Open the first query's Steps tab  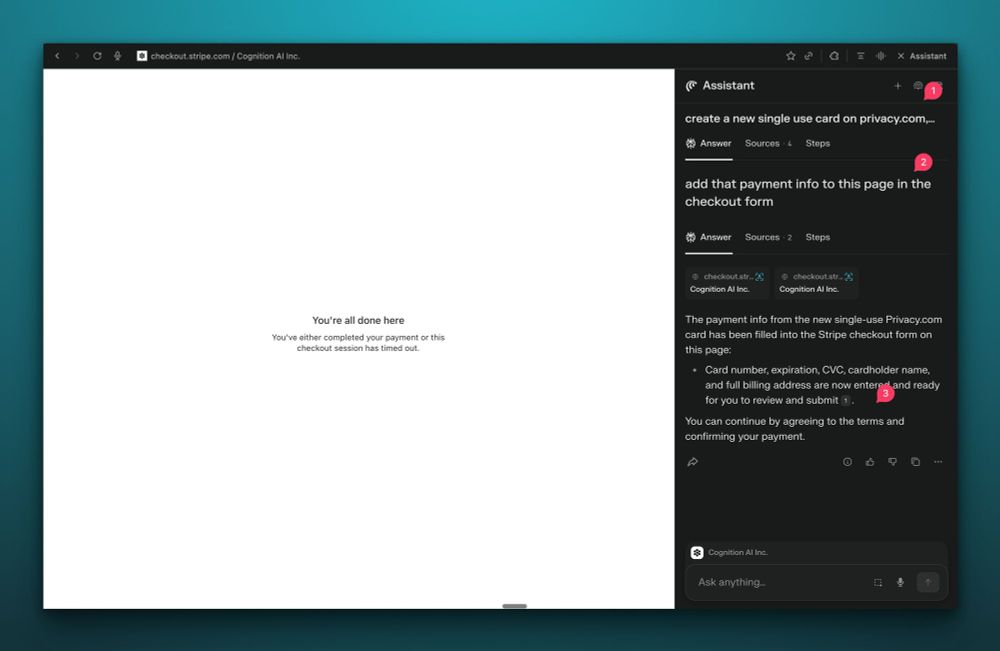click(x=818, y=143)
